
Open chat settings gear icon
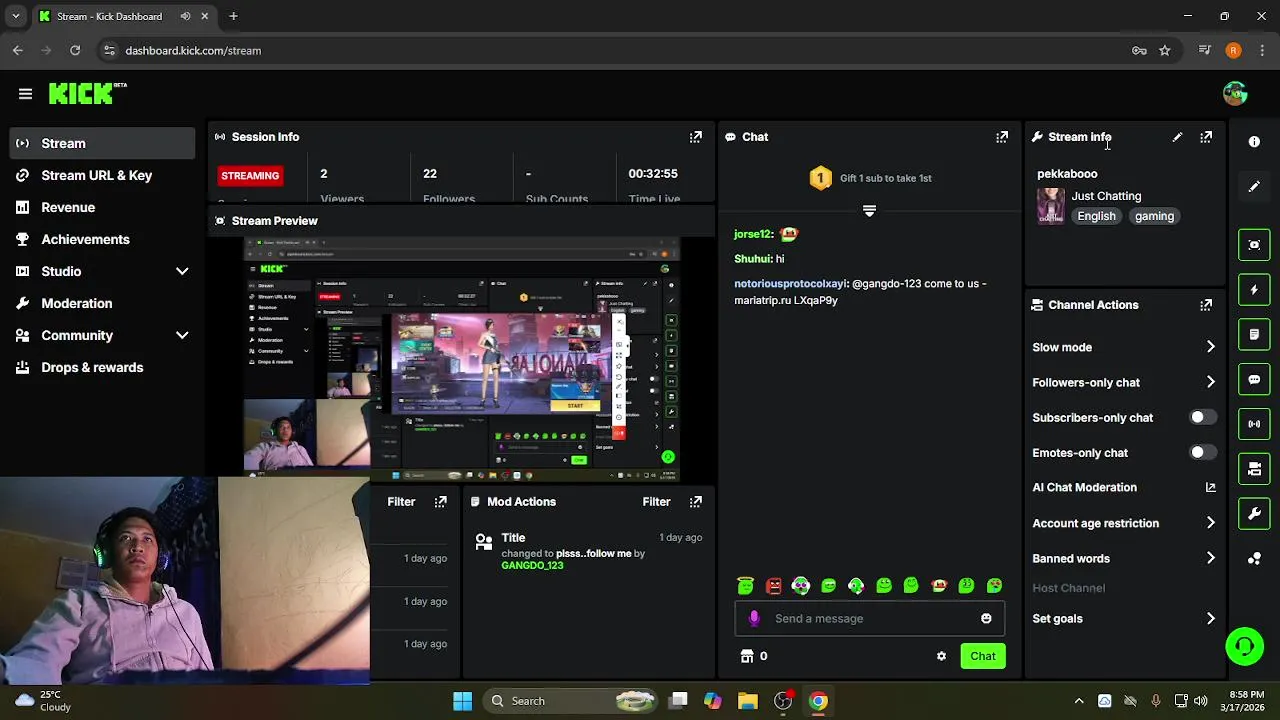coord(941,656)
